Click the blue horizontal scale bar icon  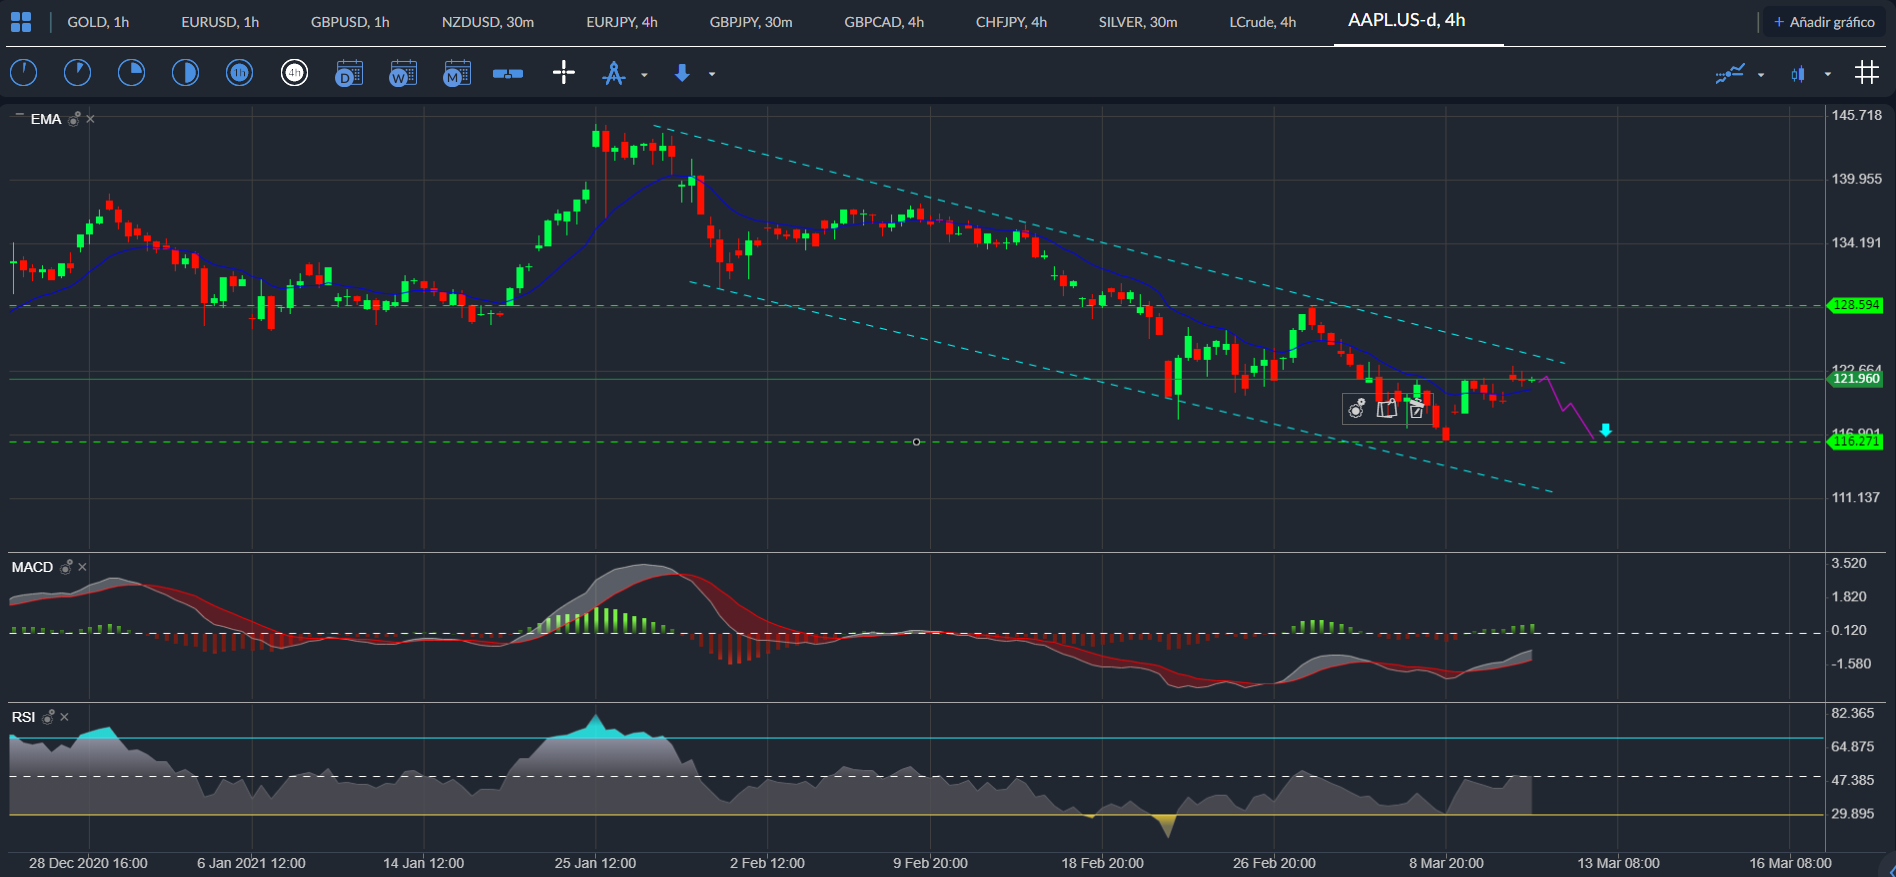pyautogui.click(x=508, y=73)
